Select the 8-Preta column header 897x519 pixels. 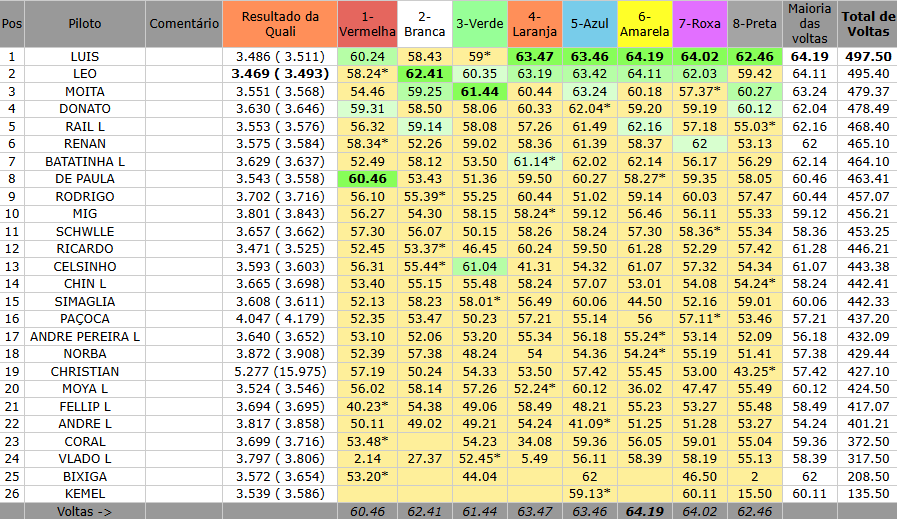coord(753,24)
